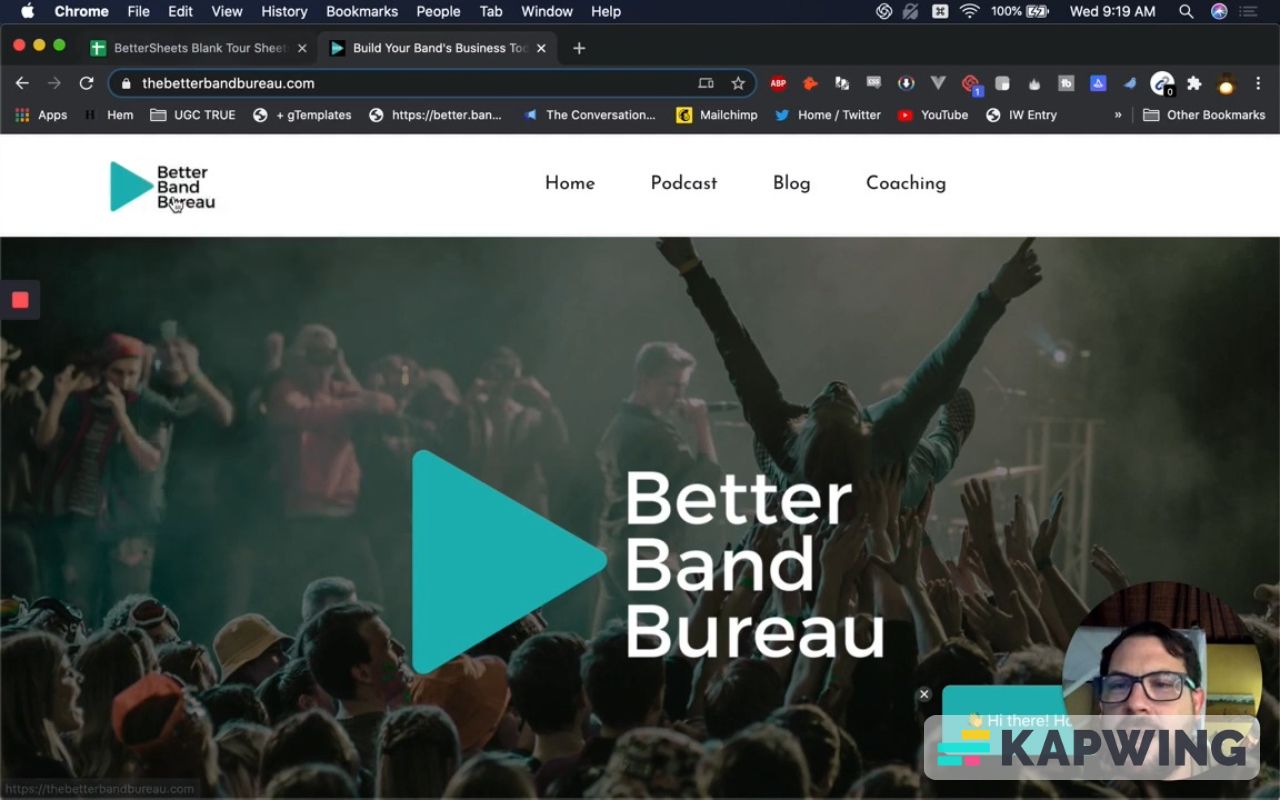Open the Window menu
This screenshot has height=800, width=1280.
tap(547, 11)
